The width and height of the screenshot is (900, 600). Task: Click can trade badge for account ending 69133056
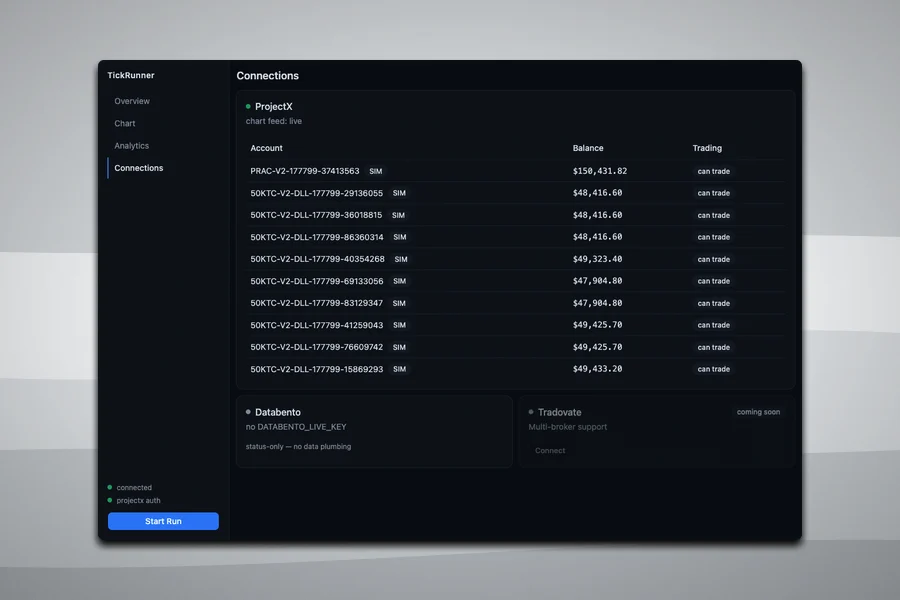[713, 281]
